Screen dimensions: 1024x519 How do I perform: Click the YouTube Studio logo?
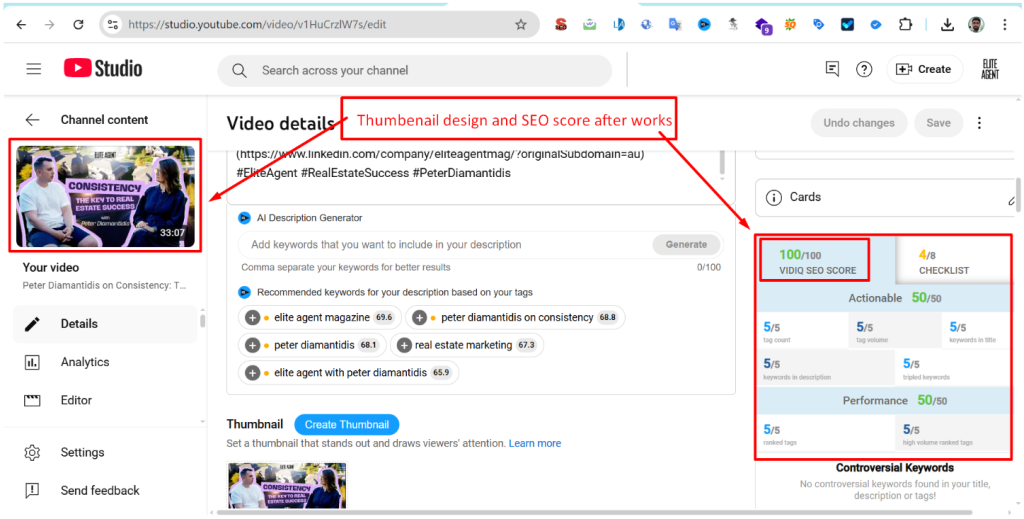[x=103, y=68]
